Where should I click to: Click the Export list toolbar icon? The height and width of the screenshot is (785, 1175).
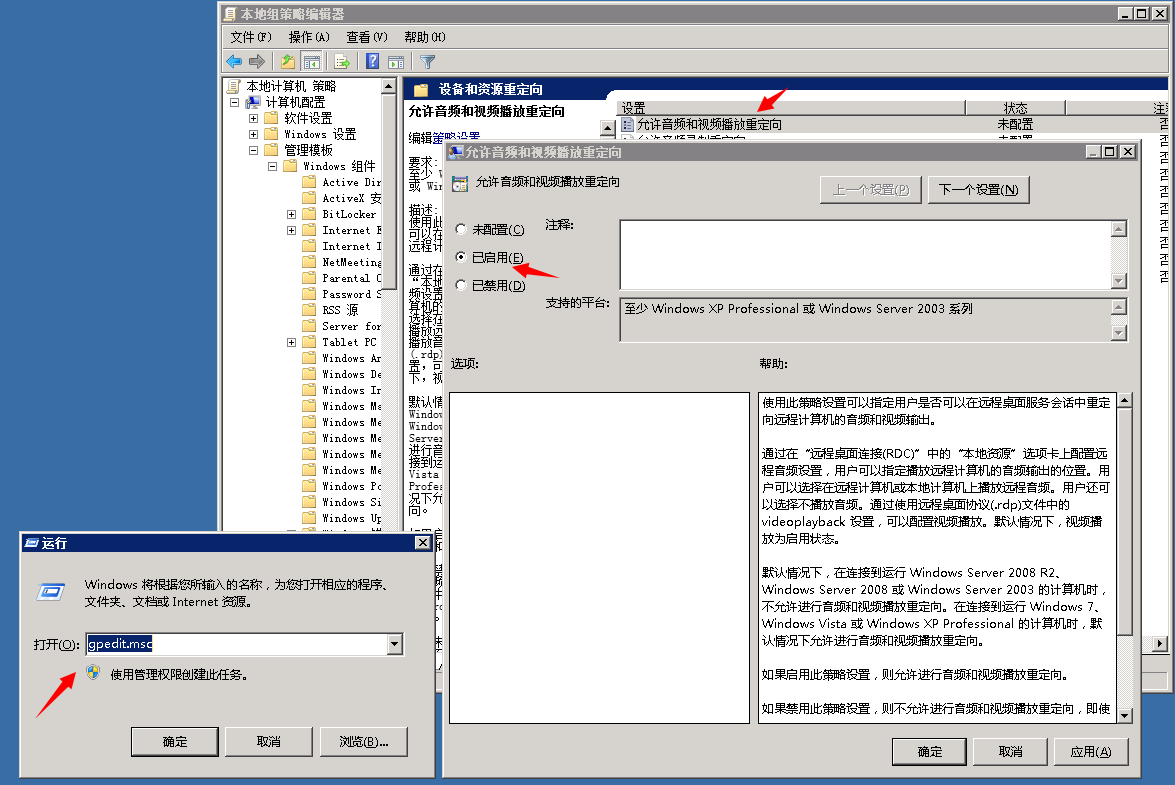click(x=342, y=62)
